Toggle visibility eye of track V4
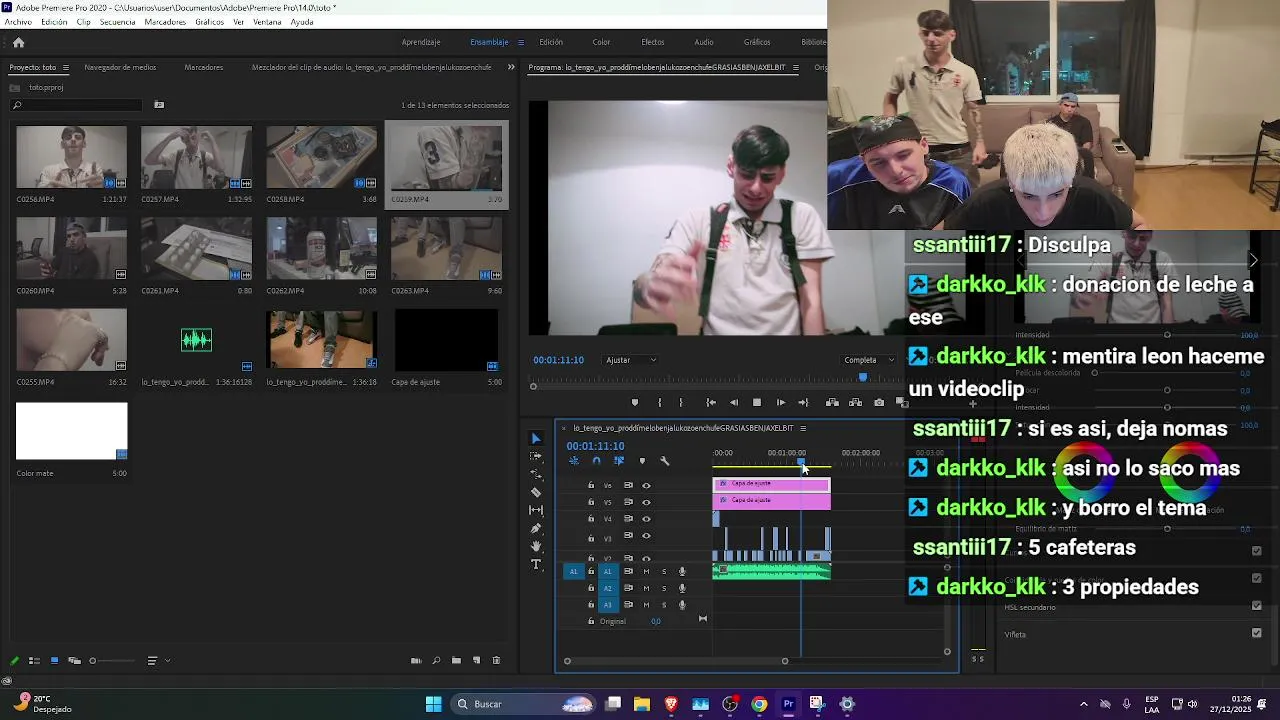This screenshot has height=720, width=1280. 646,519
